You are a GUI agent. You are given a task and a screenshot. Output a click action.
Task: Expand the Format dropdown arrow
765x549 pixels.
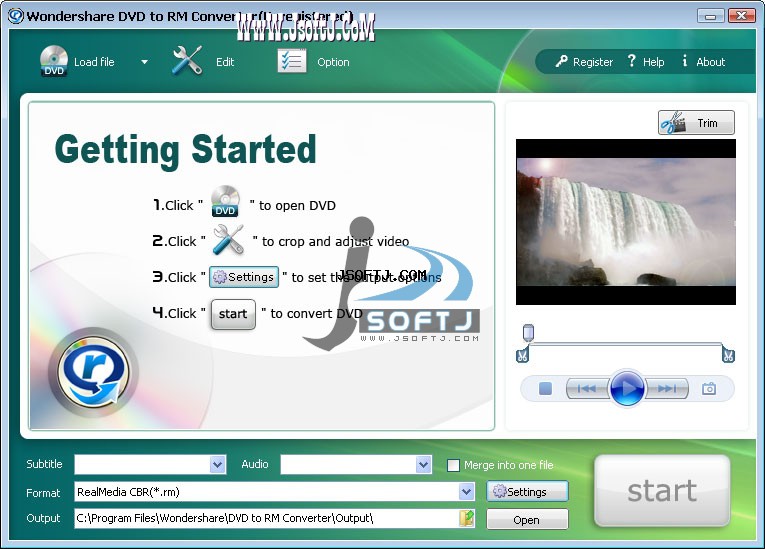(466, 491)
